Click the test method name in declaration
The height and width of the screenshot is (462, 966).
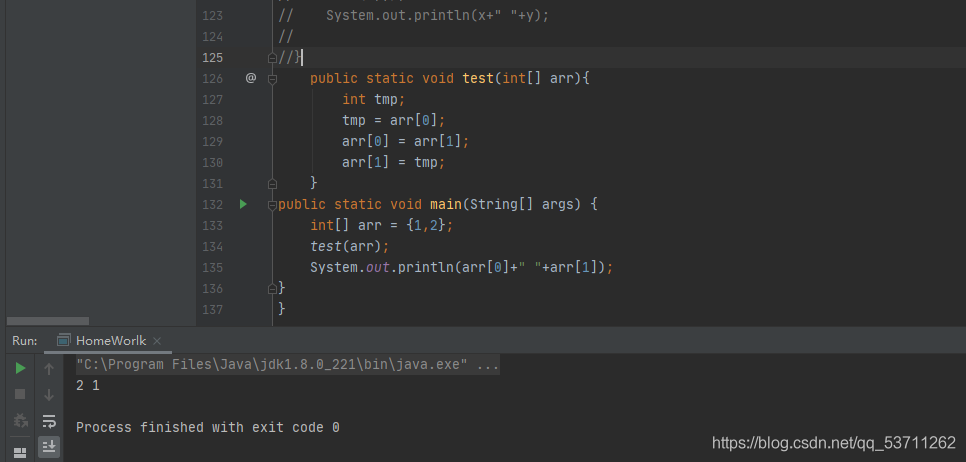coord(478,78)
